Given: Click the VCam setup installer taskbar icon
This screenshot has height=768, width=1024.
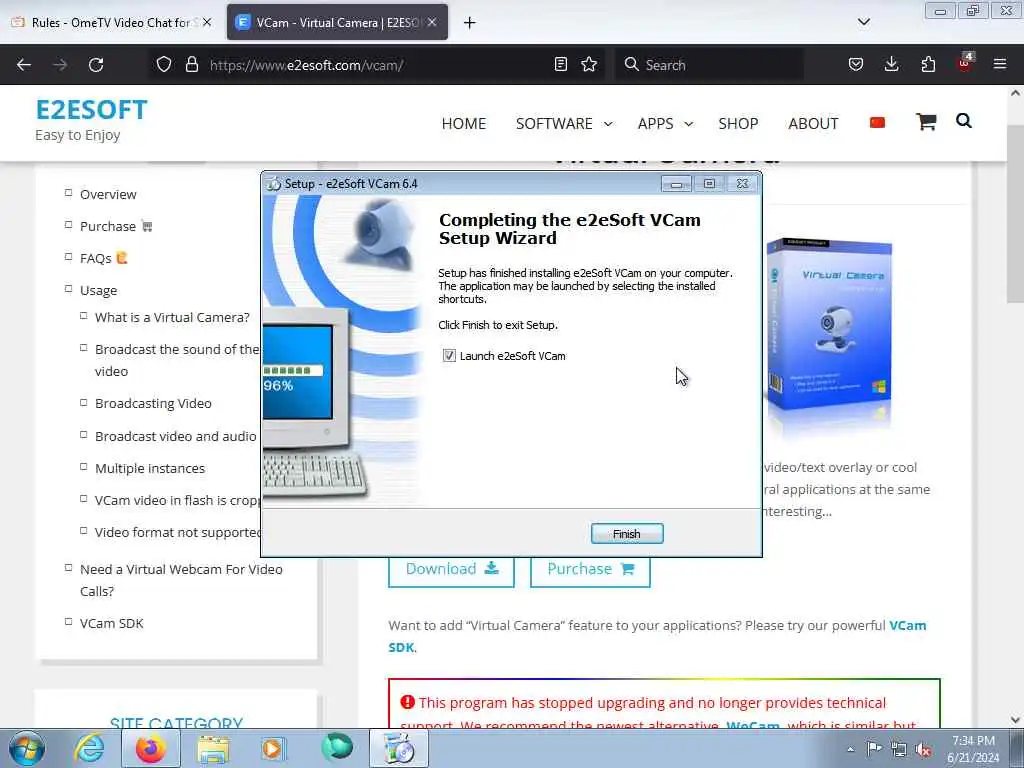Looking at the screenshot, I should pyautogui.click(x=398, y=748).
